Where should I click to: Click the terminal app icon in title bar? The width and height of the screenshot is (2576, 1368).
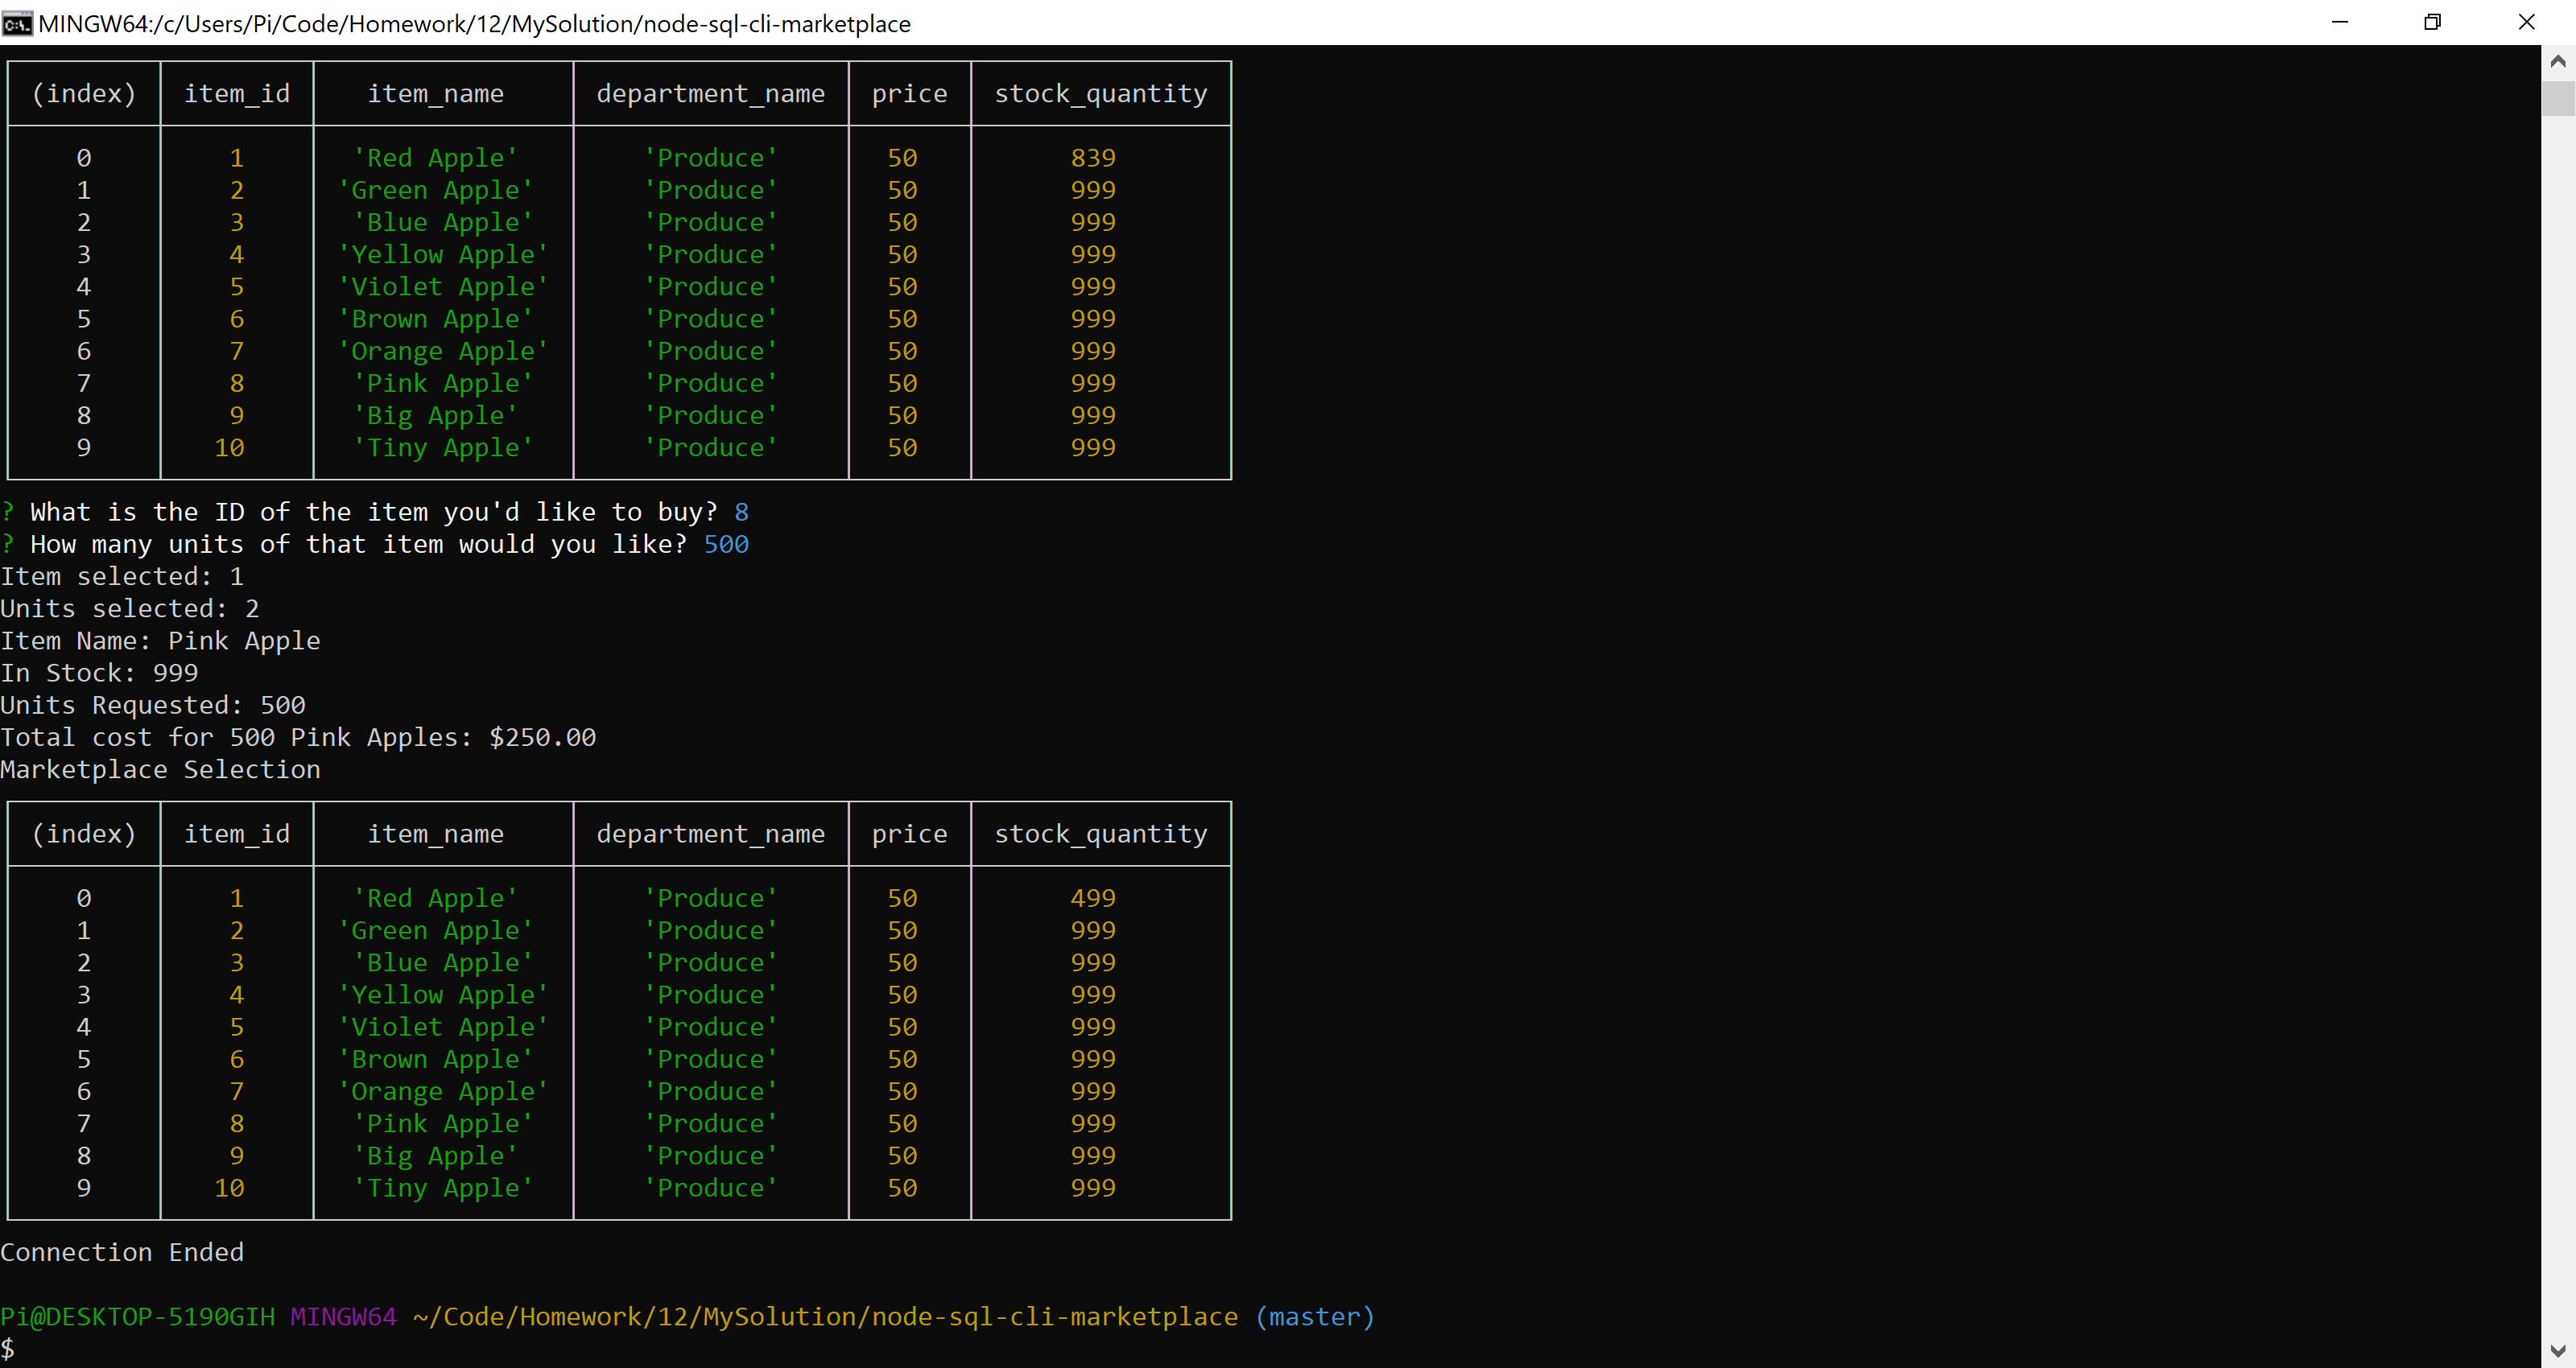coord(17,23)
